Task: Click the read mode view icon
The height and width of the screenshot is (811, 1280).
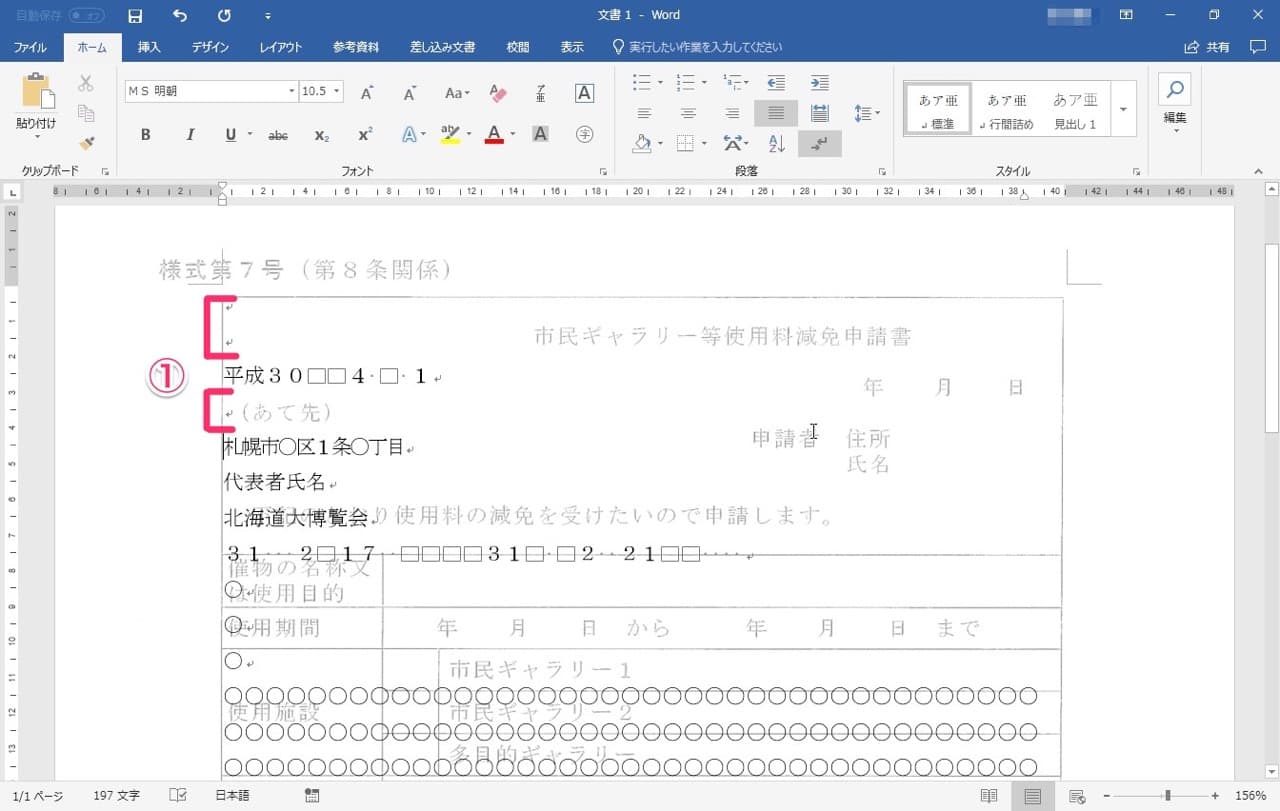Action: [x=988, y=796]
